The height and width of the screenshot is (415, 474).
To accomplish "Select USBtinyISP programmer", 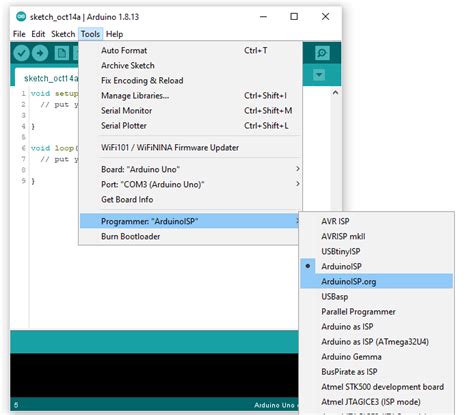I will coord(377,251).
